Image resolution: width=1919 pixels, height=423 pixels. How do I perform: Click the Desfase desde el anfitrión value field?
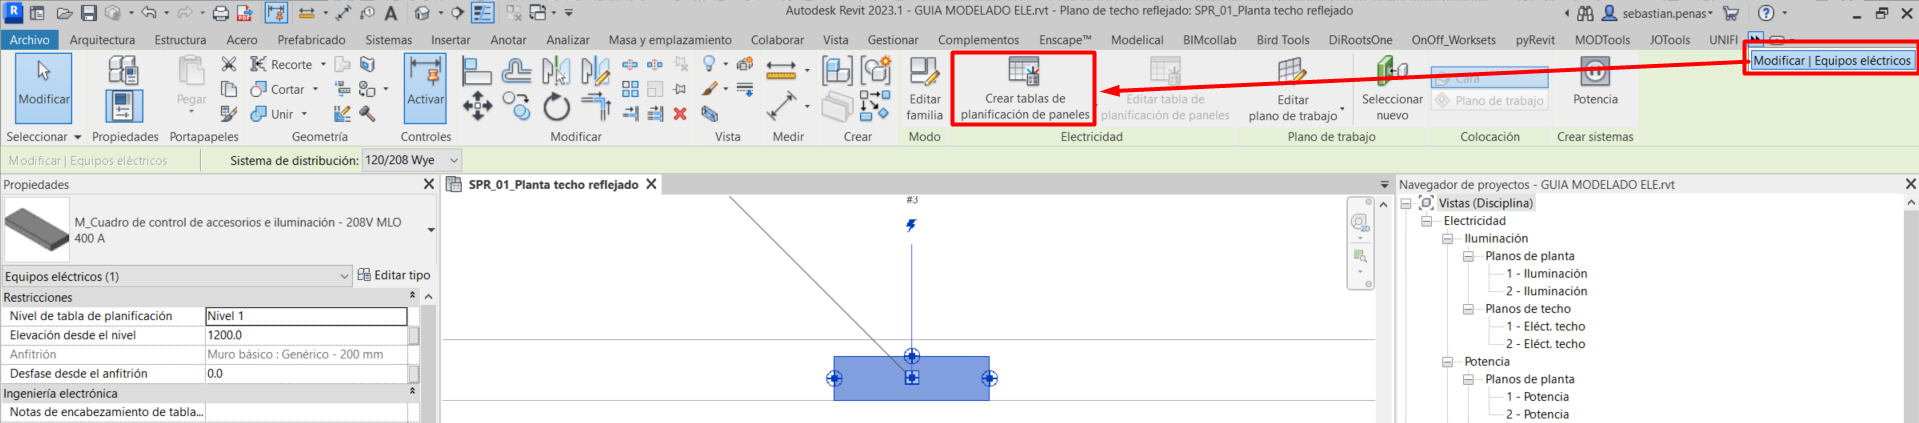coord(306,373)
